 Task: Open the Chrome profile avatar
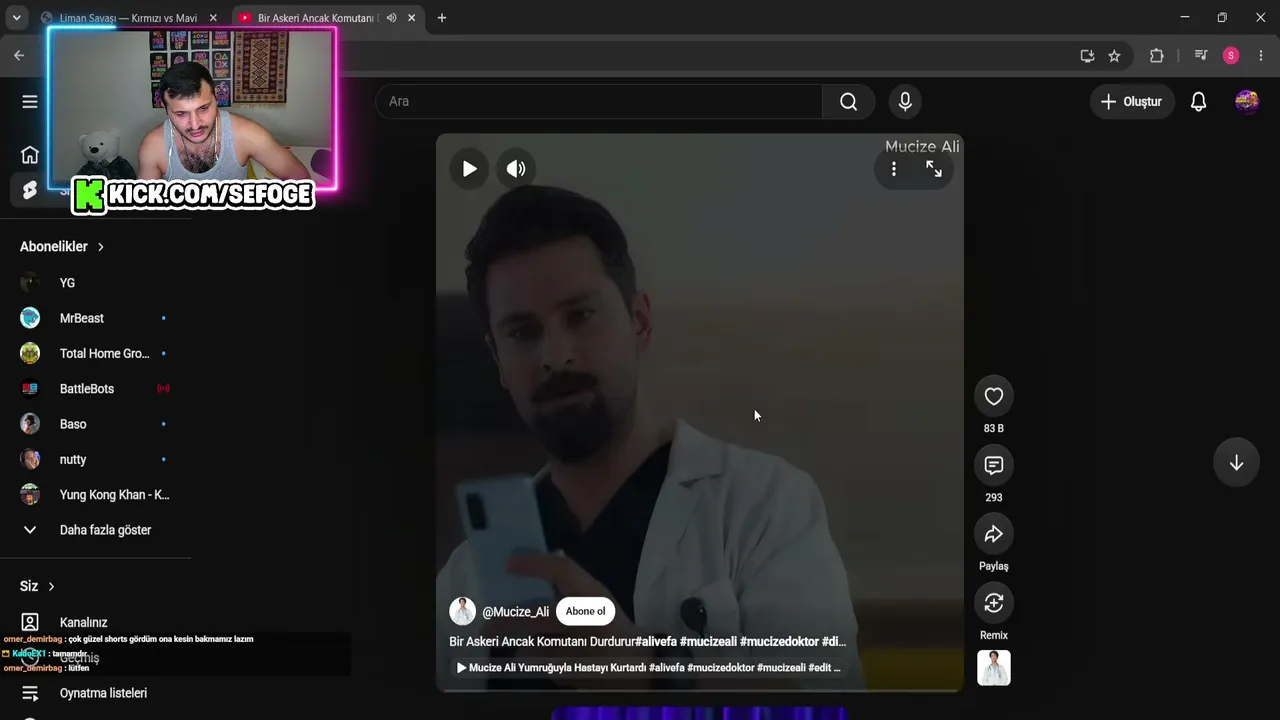click(x=1231, y=56)
